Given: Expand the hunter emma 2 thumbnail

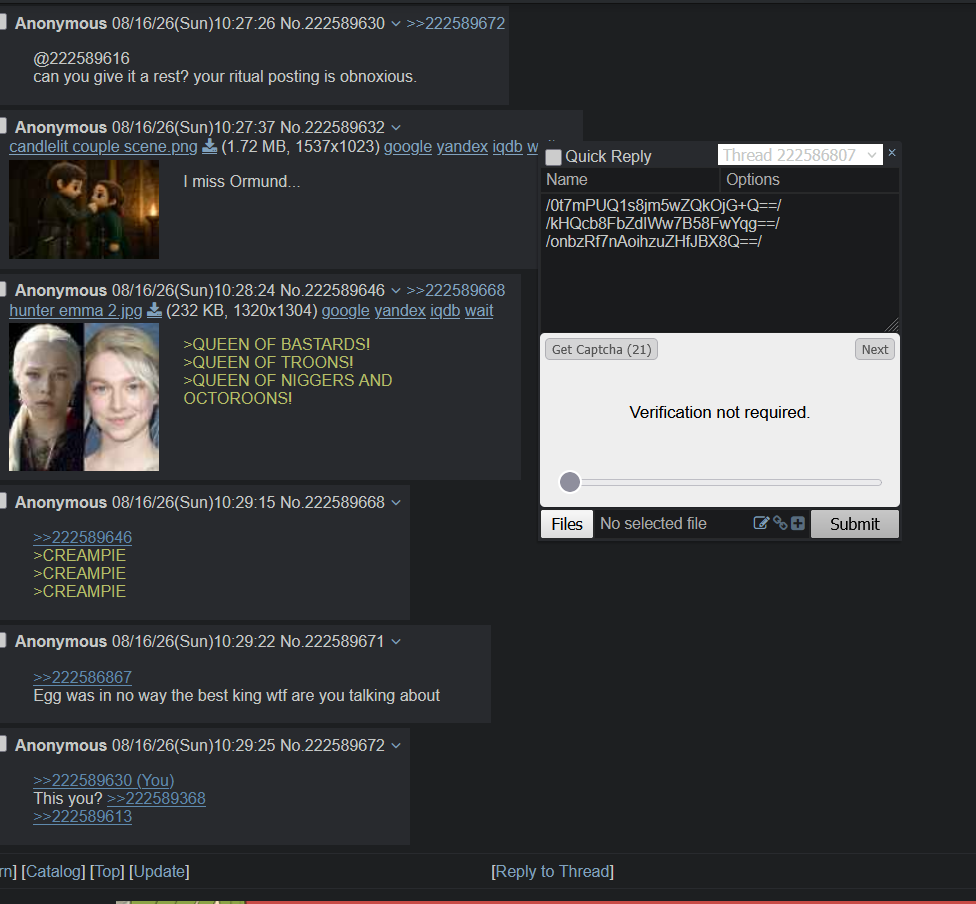Looking at the screenshot, I should [84, 397].
